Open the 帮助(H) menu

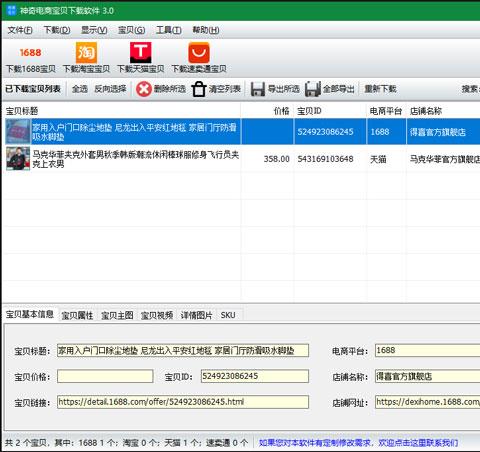[206, 30]
